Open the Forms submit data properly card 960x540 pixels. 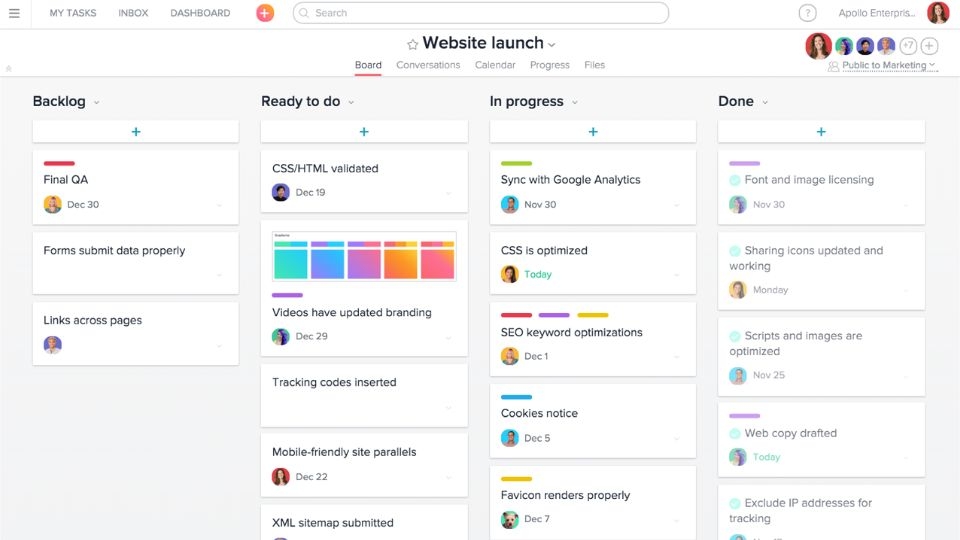click(x=136, y=263)
